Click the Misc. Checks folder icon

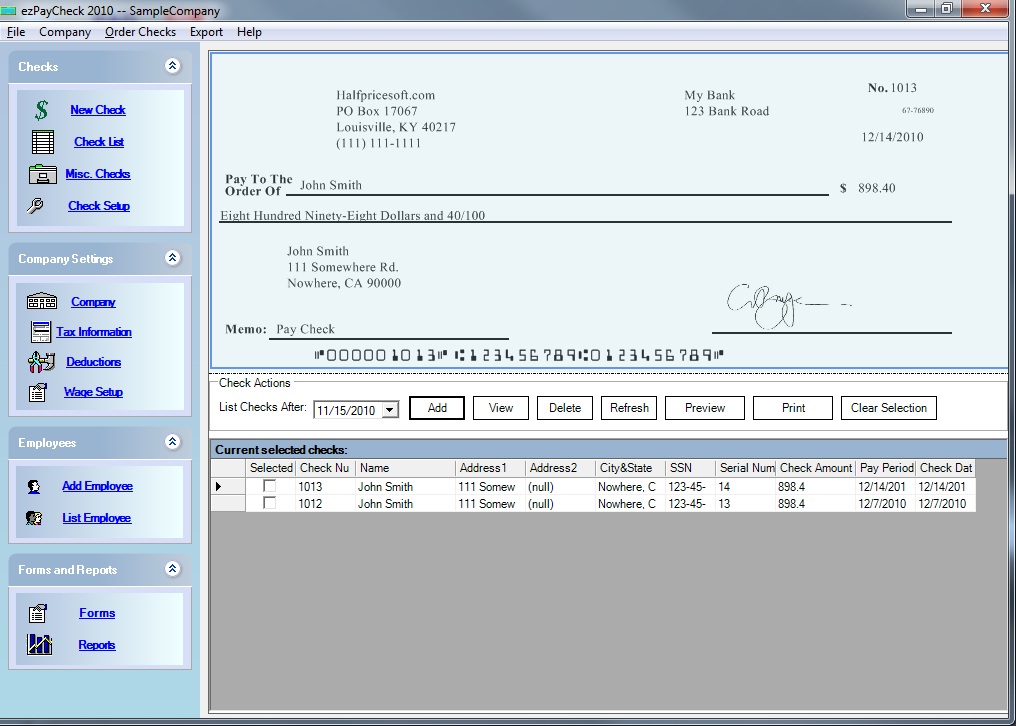(43, 174)
